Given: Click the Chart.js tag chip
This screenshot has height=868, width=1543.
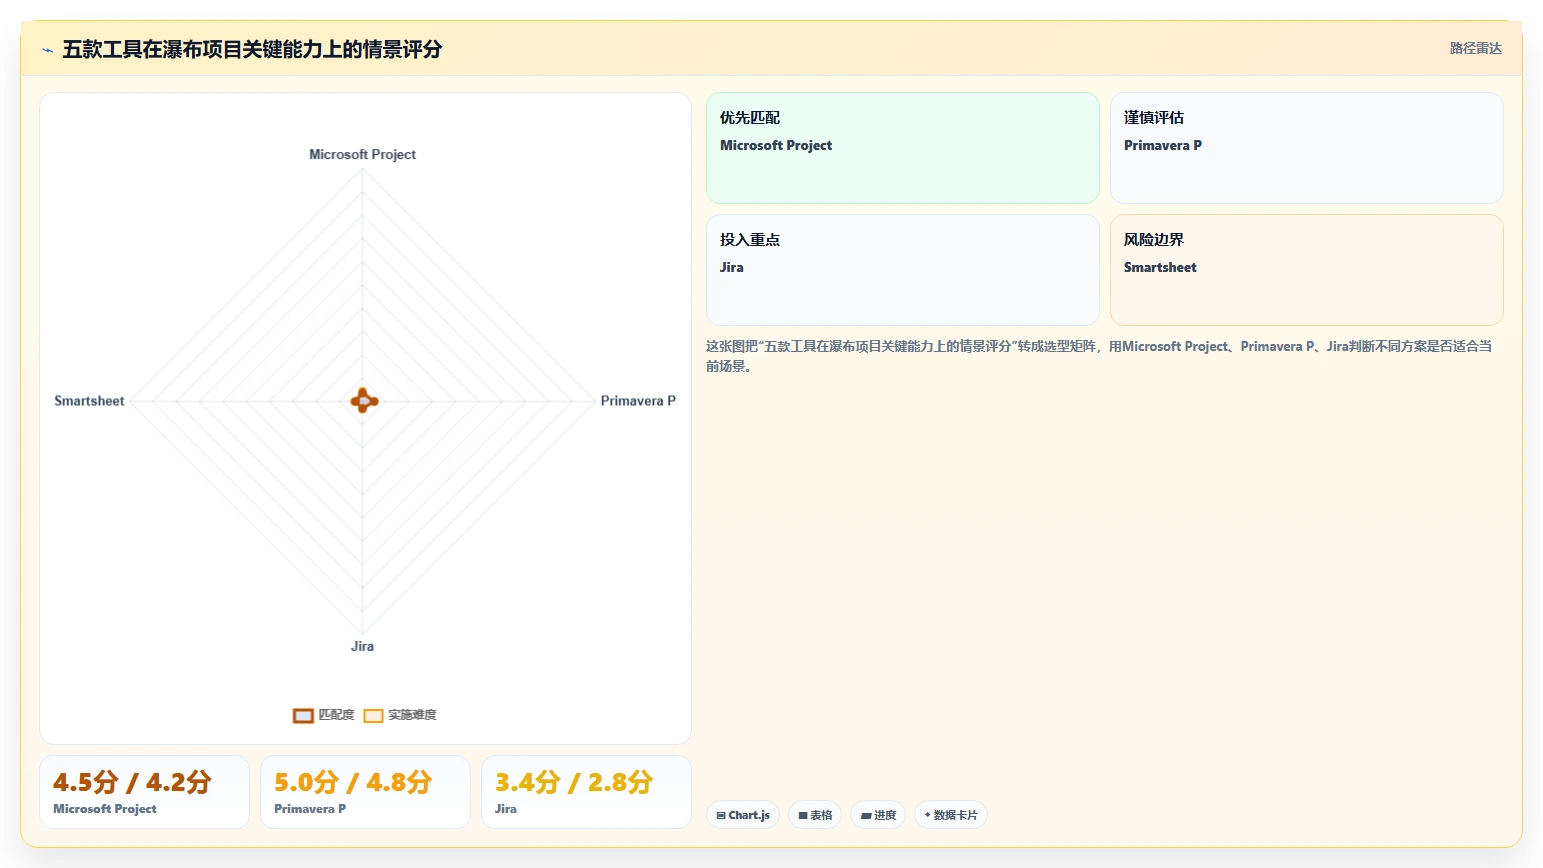Looking at the screenshot, I should tap(743, 815).
